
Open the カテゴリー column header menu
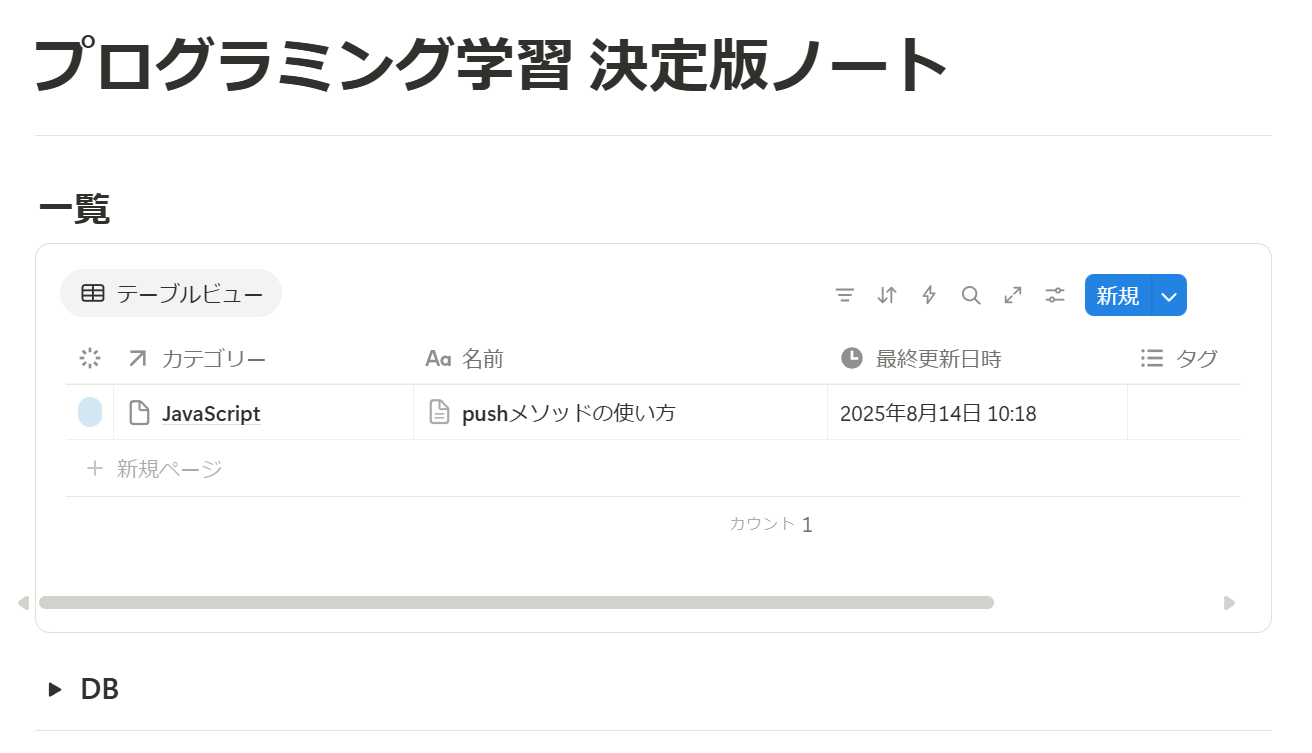213,358
